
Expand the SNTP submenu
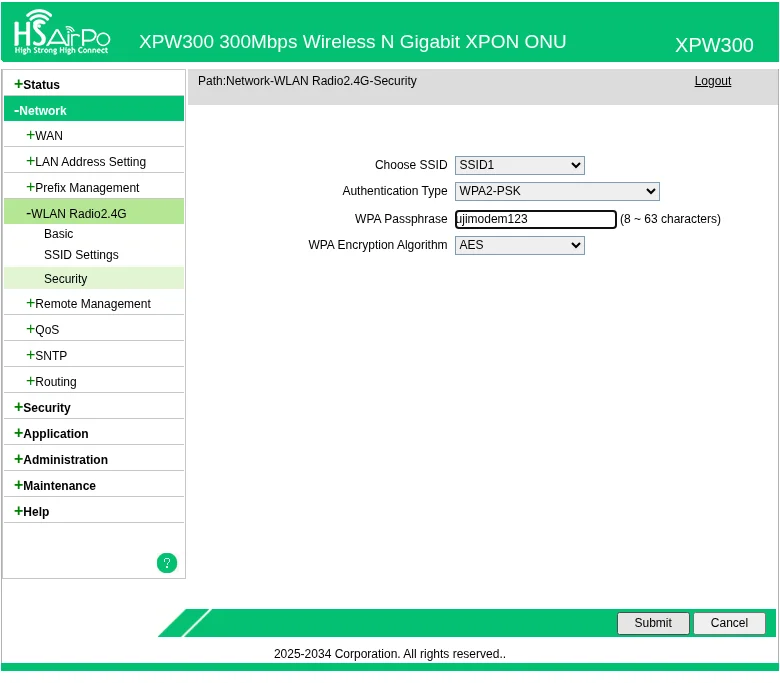pyautogui.click(x=46, y=356)
